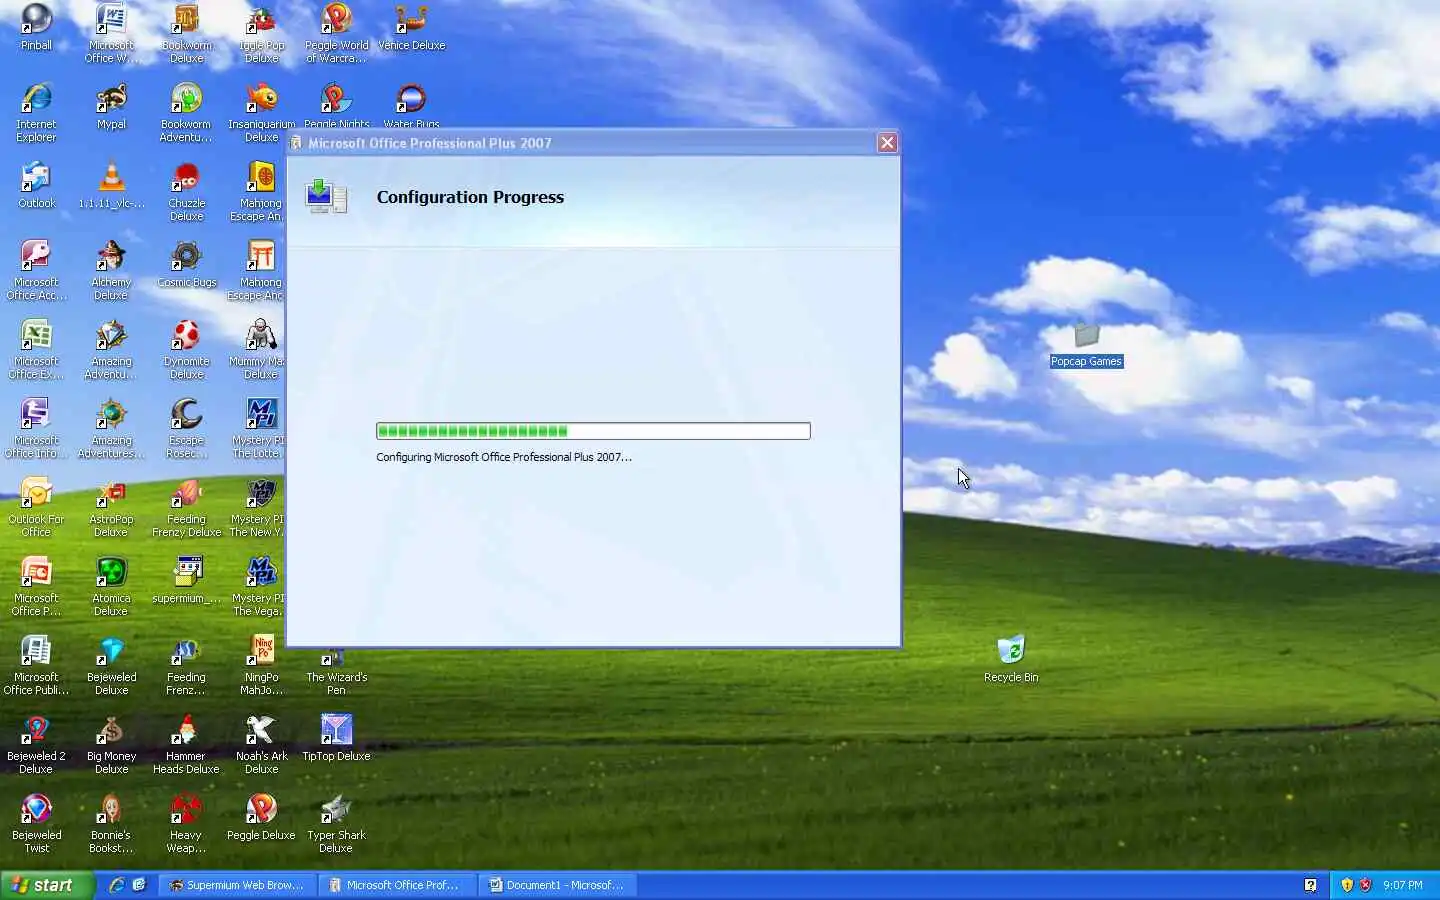Select the Chuzzle Deluxe icon
Viewport: 1440px width, 900px height.
point(186,192)
